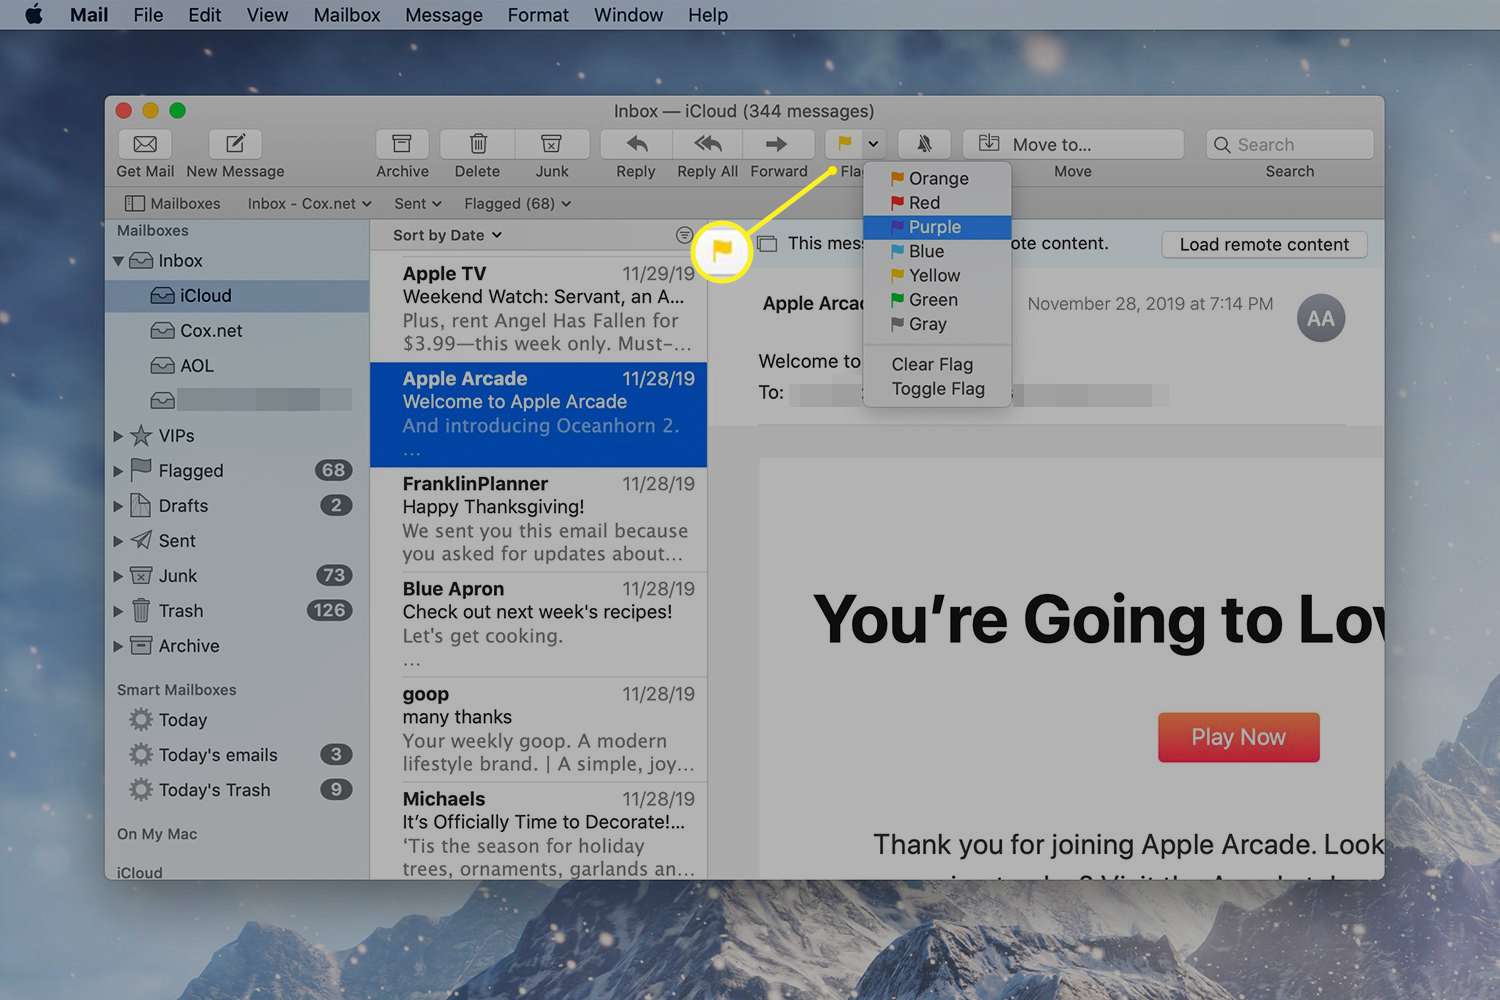Expand the Drafts mailbox triangle
Viewport: 1500px width, 1000px height.
118,506
